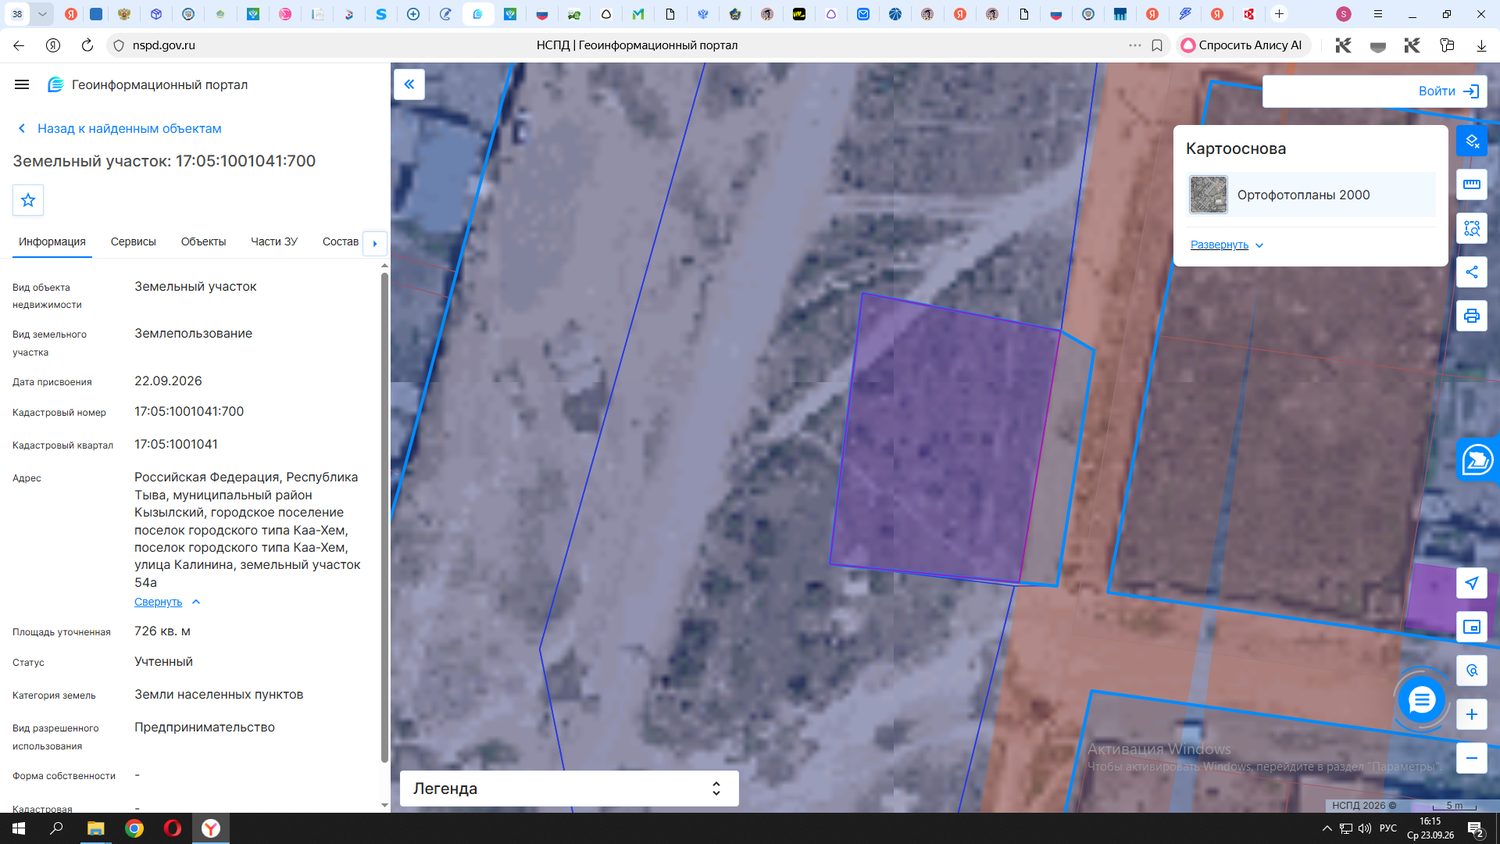Open the blue feedback side widget
The height and width of the screenshot is (844, 1500).
coord(1478,460)
